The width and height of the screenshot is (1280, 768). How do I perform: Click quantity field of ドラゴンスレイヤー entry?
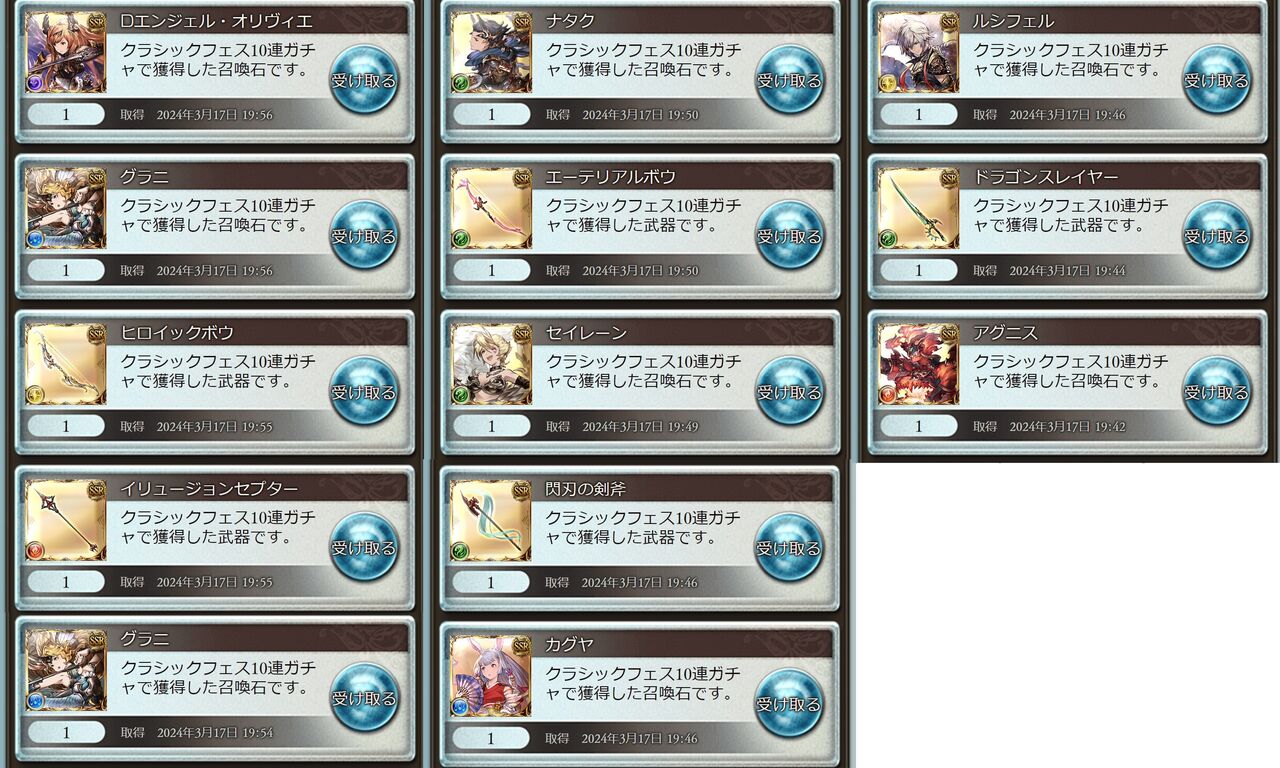pos(918,270)
